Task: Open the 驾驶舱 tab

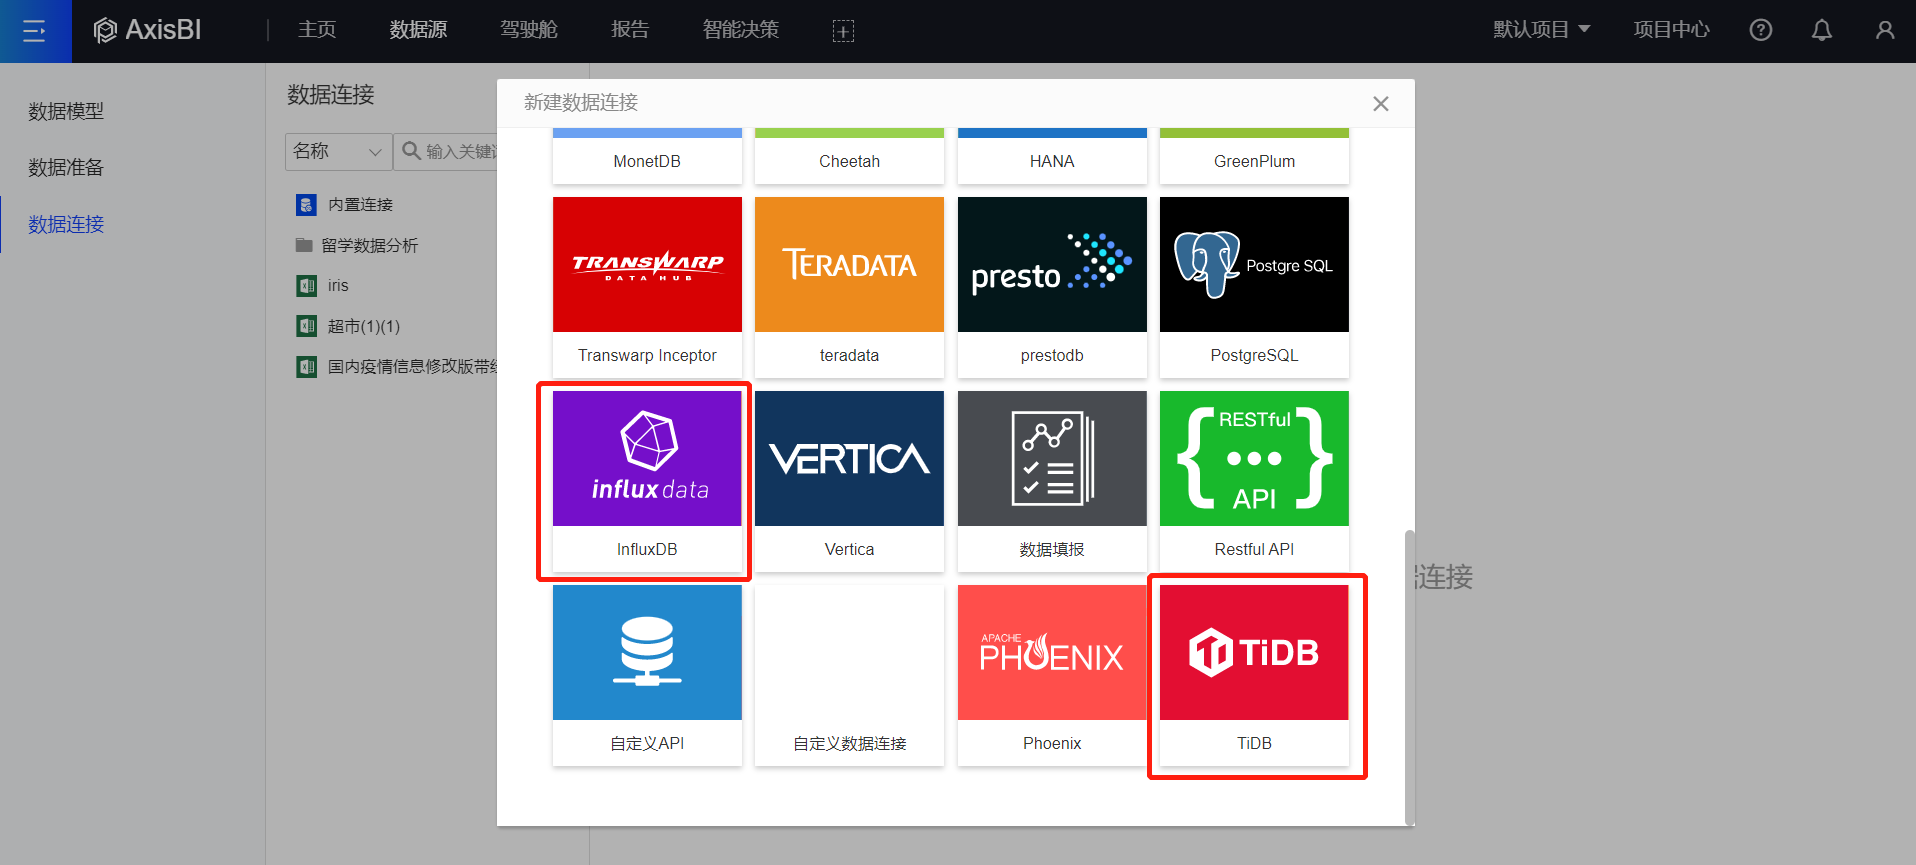Action: pyautogui.click(x=529, y=30)
